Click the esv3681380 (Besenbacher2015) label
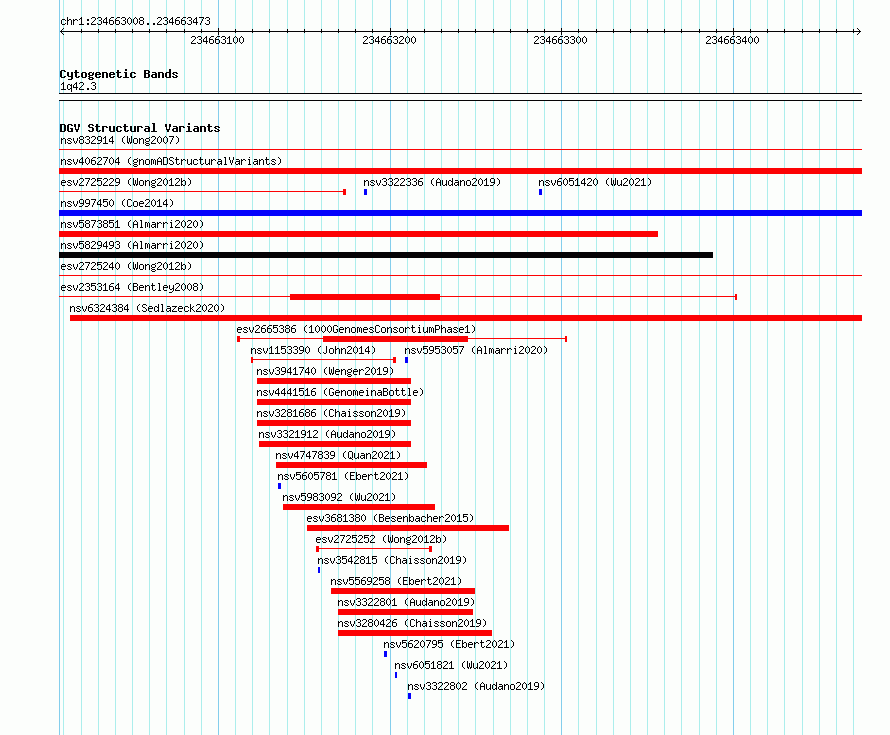Image resolution: width=890 pixels, height=735 pixels. tap(390, 518)
